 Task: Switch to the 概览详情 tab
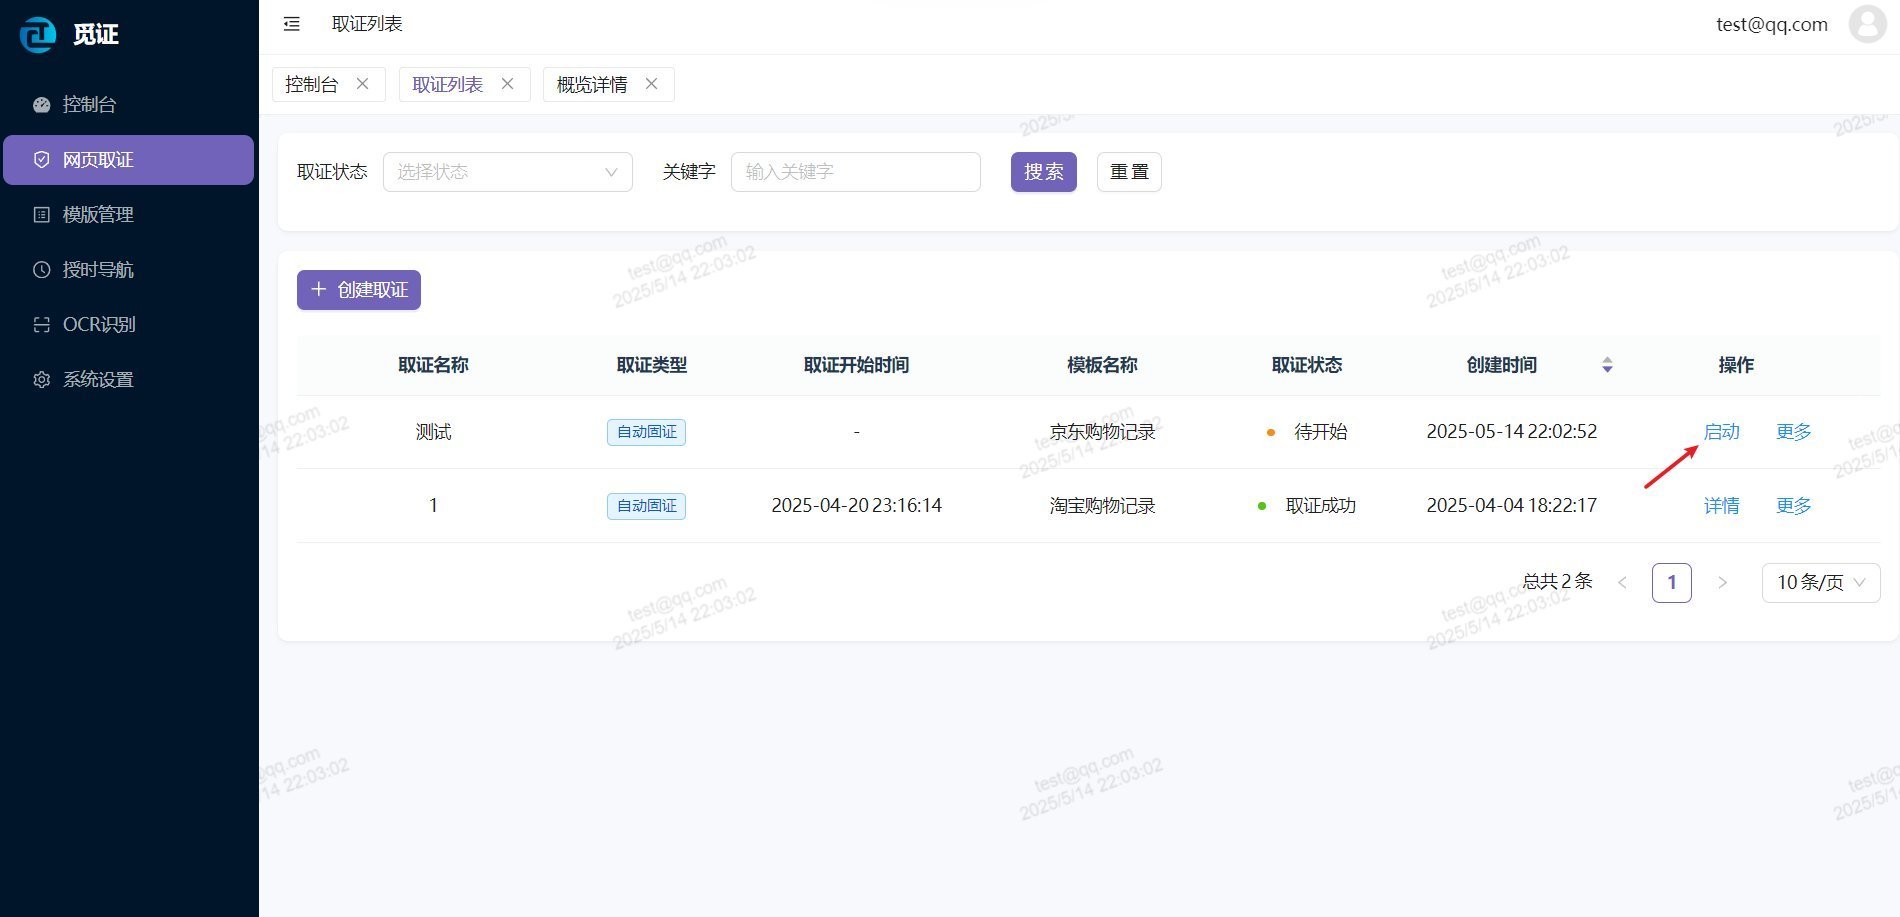592,85
